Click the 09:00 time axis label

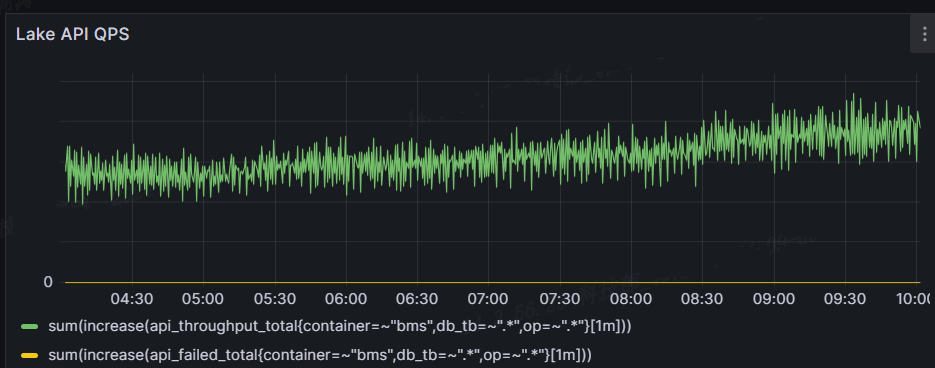click(x=773, y=298)
